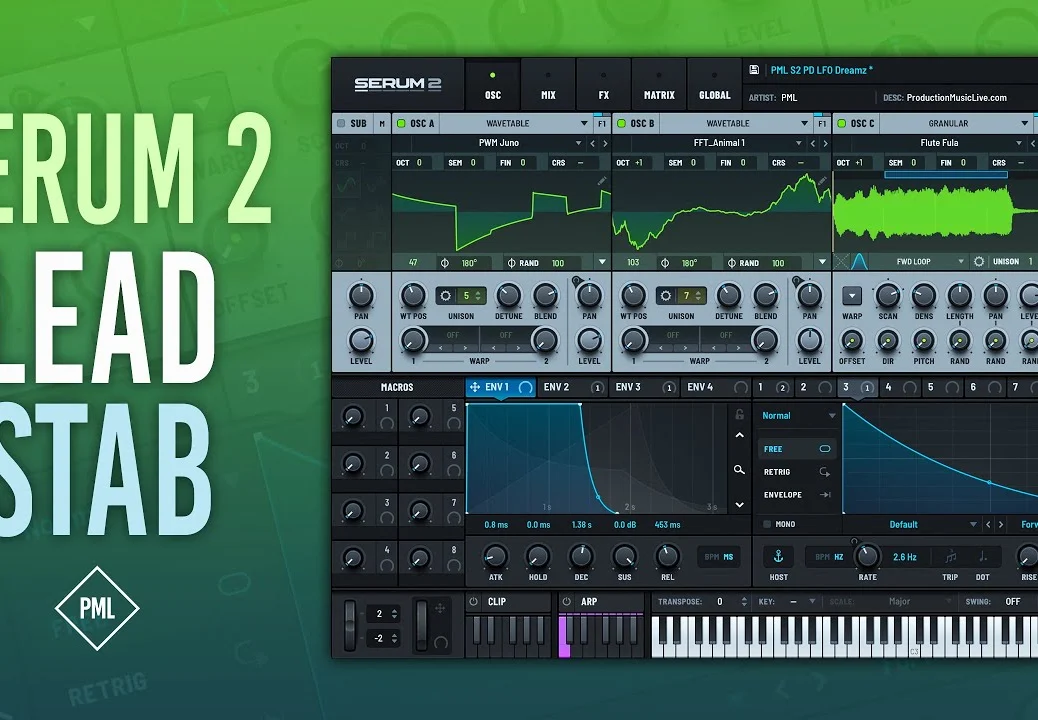The height and width of the screenshot is (720, 1038).
Task: Enable the LFO triplet note icon
Action: coord(951,557)
